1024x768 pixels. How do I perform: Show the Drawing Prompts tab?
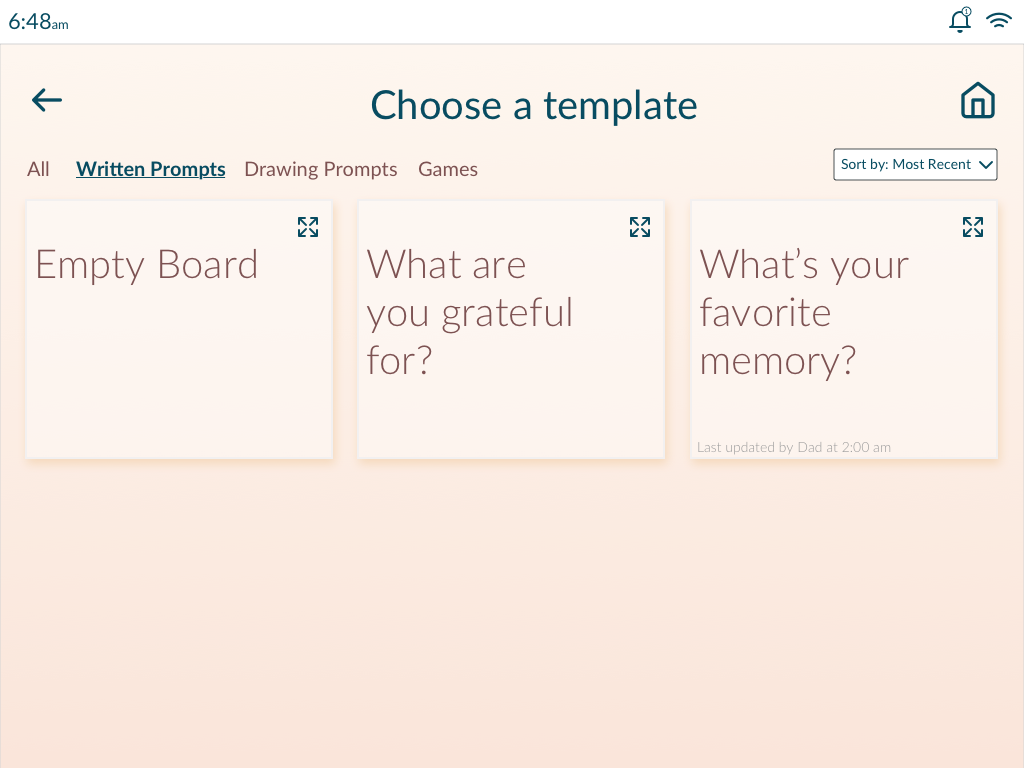click(321, 169)
